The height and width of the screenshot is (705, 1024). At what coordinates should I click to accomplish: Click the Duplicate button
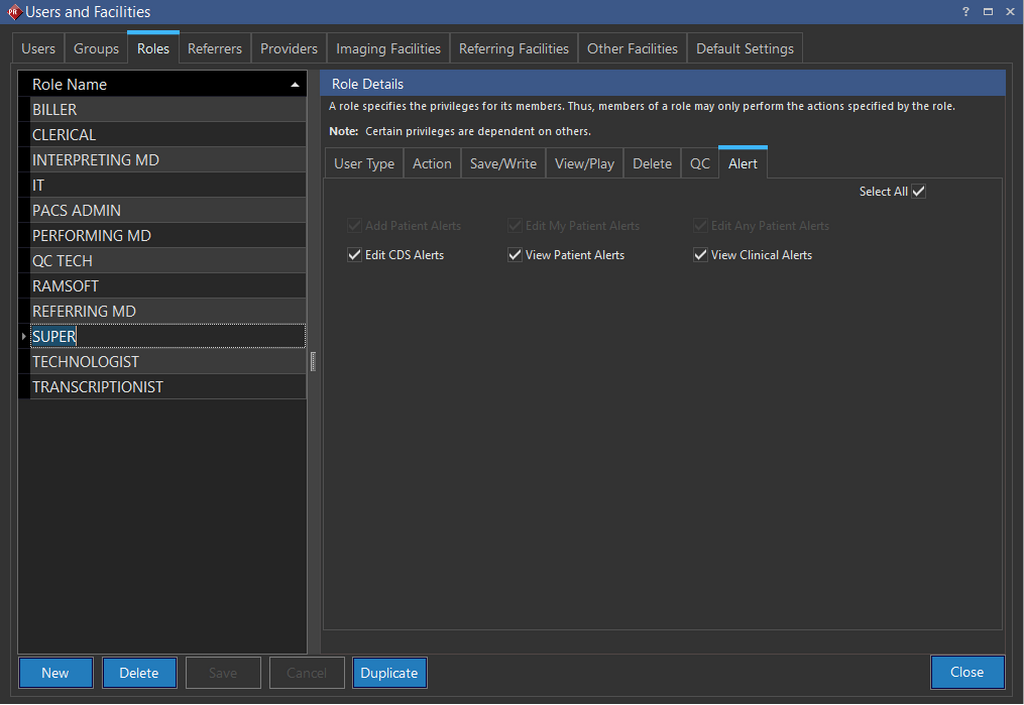389,673
